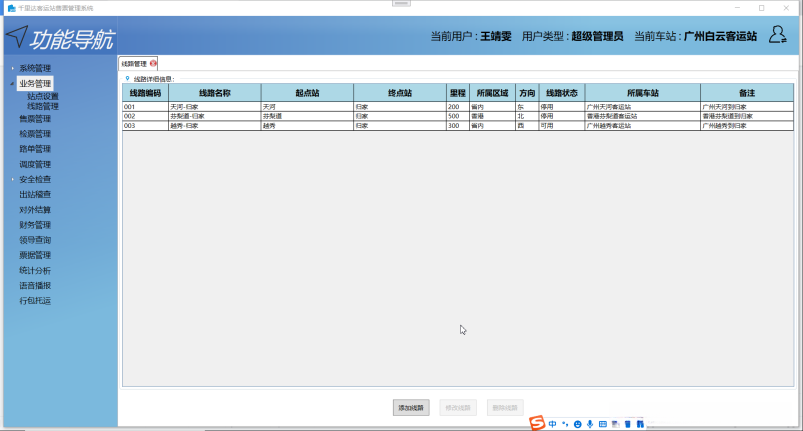Click the 广州越秀客运站 station cell
This screenshot has height=431, width=803.
[x=643, y=125]
